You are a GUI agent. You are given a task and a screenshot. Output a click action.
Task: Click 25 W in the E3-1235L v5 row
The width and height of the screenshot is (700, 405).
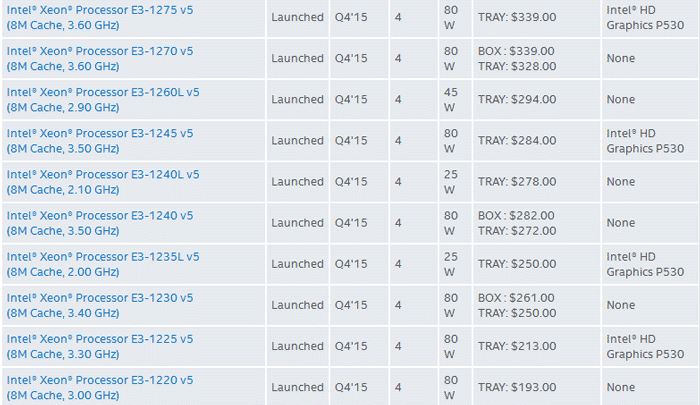click(451, 264)
